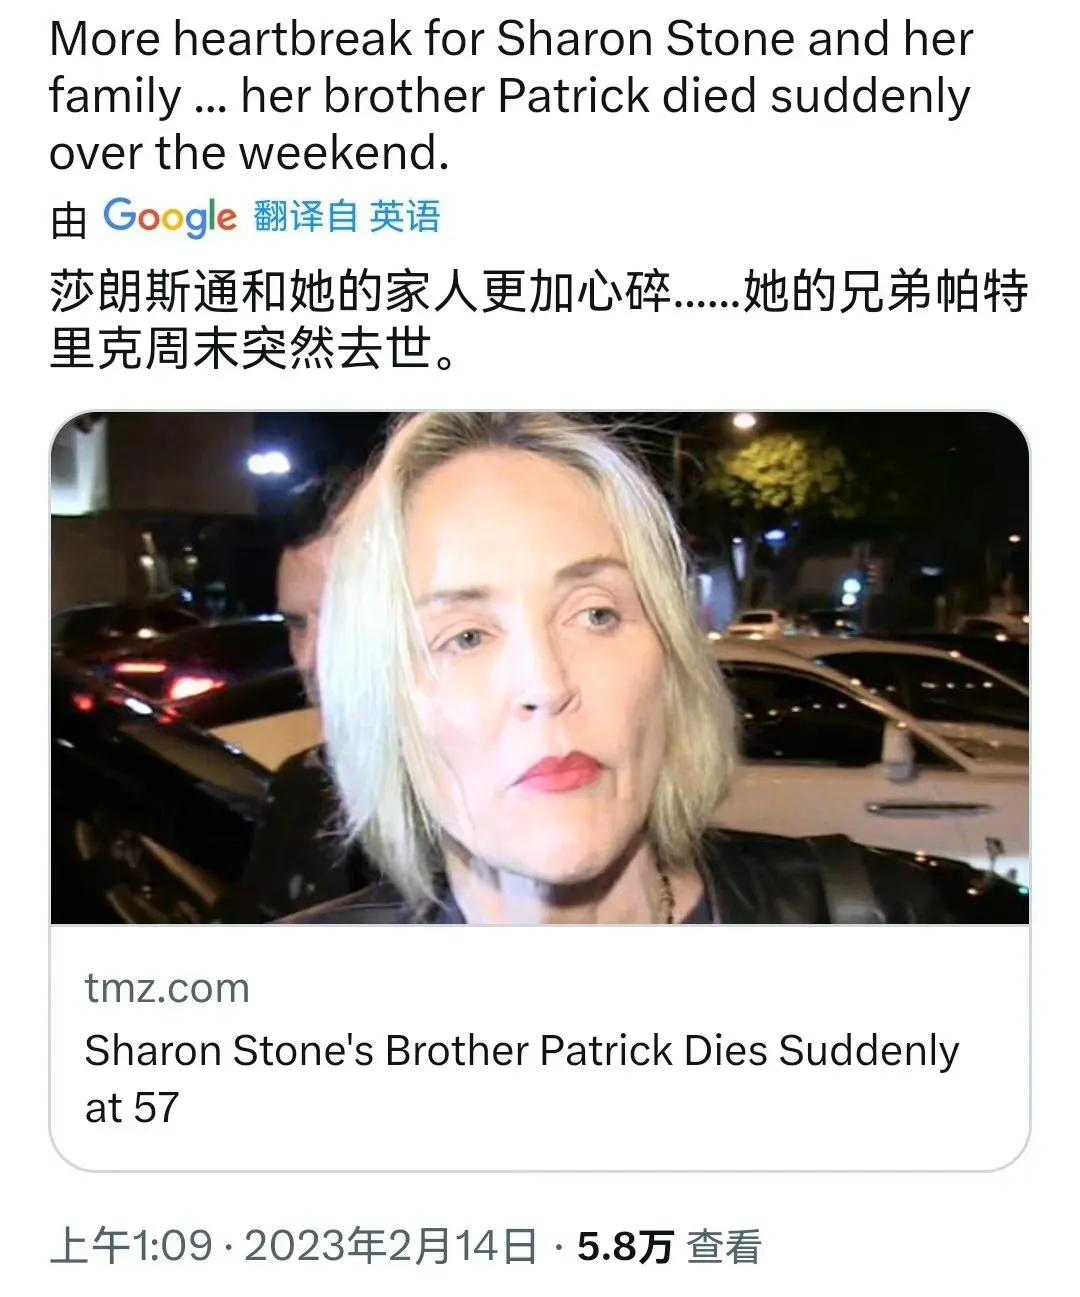
Task: Click the 由 character before Google
Action: (69, 220)
